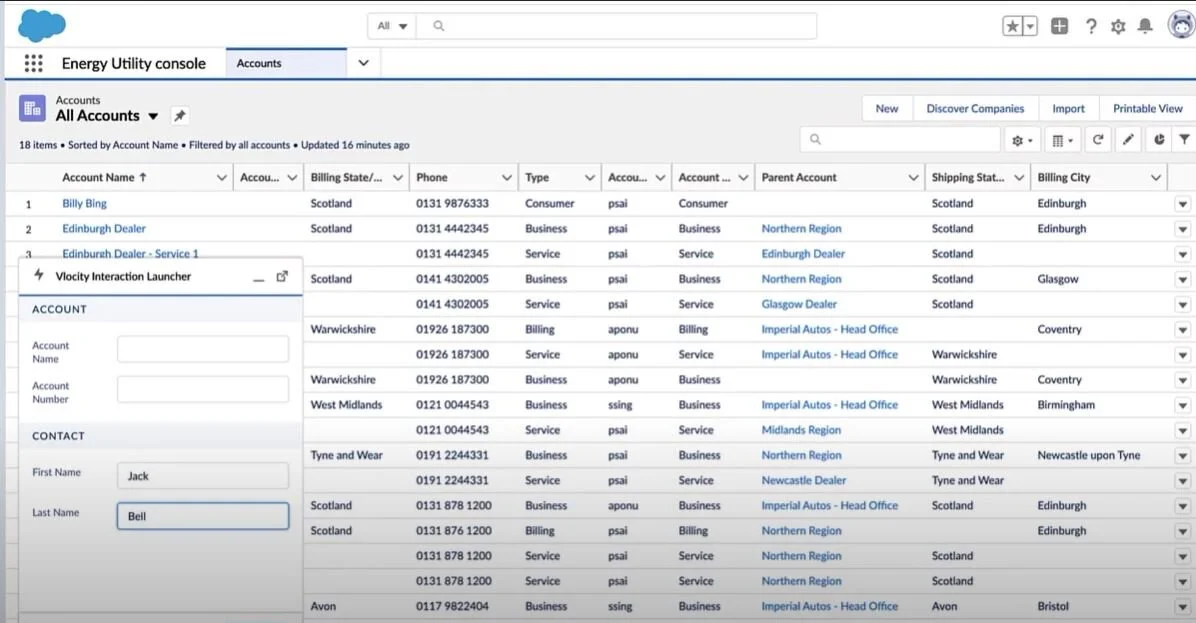This screenshot has width=1196, height=623.
Task: Open the Newcastle Dealer parent account link
Action: [x=804, y=480]
